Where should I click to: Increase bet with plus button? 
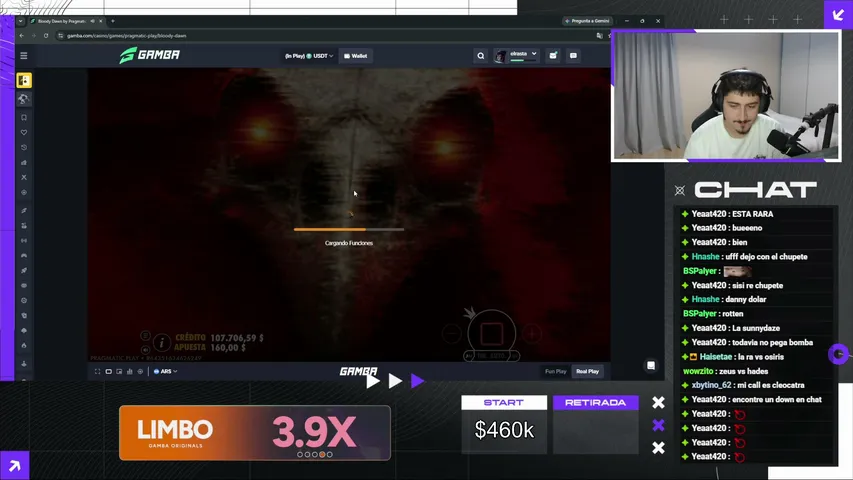532,334
